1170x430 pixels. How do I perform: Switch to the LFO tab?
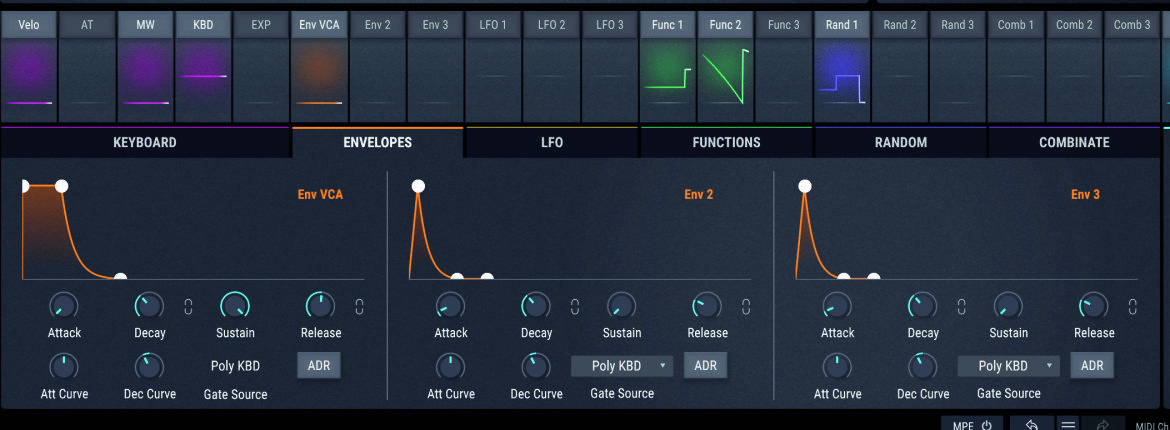(551, 142)
